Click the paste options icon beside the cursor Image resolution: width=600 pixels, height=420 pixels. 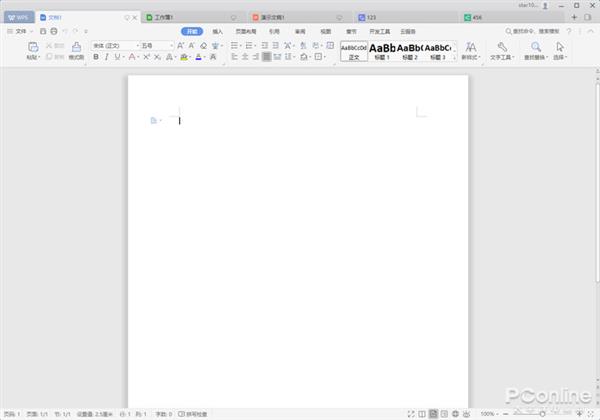click(153, 120)
